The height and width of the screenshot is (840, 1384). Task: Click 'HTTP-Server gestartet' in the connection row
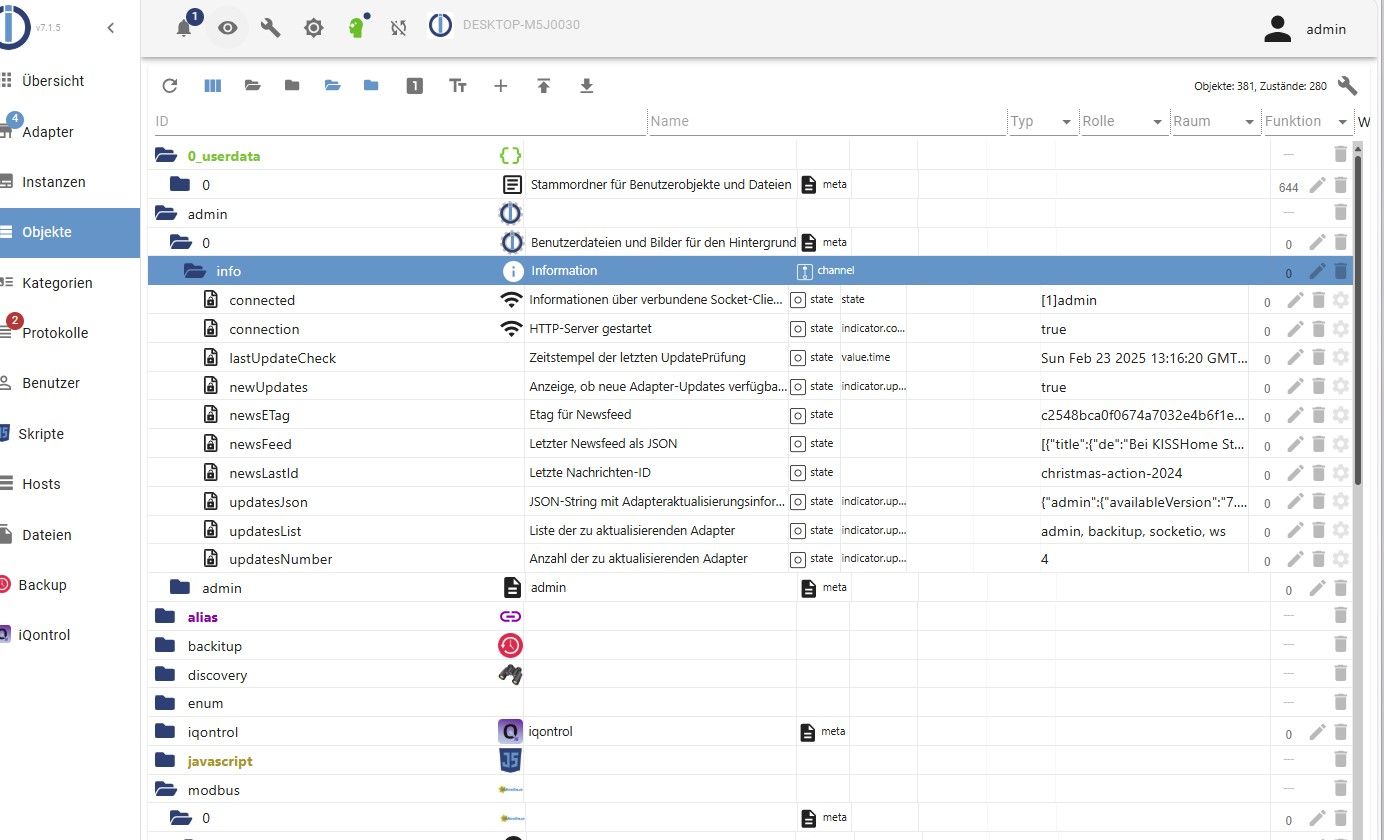pyautogui.click(x=590, y=329)
